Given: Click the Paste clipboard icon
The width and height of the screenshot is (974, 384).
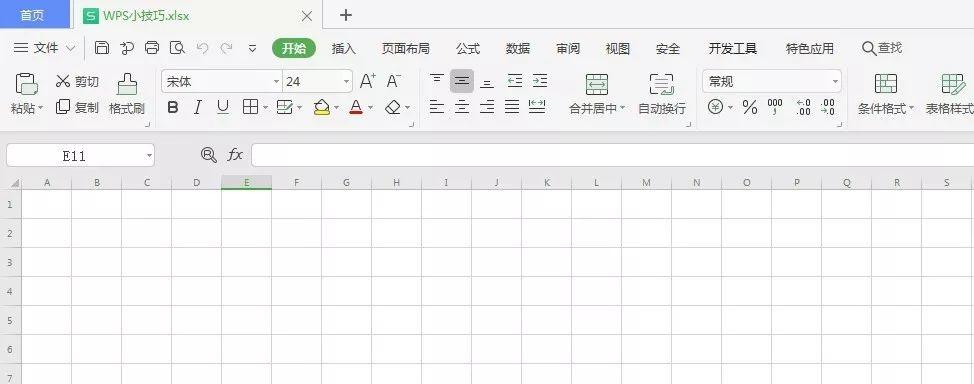Looking at the screenshot, I should [27, 83].
